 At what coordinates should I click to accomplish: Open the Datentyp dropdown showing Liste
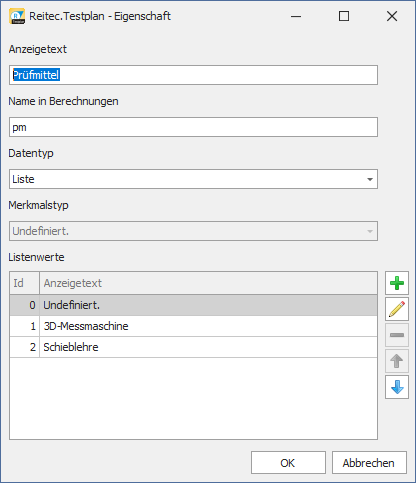[193, 179]
